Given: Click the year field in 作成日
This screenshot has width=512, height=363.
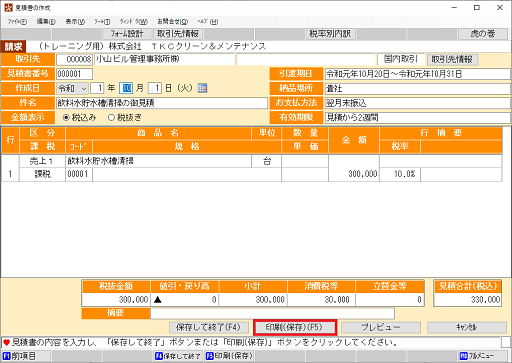Looking at the screenshot, I should pos(97,88).
